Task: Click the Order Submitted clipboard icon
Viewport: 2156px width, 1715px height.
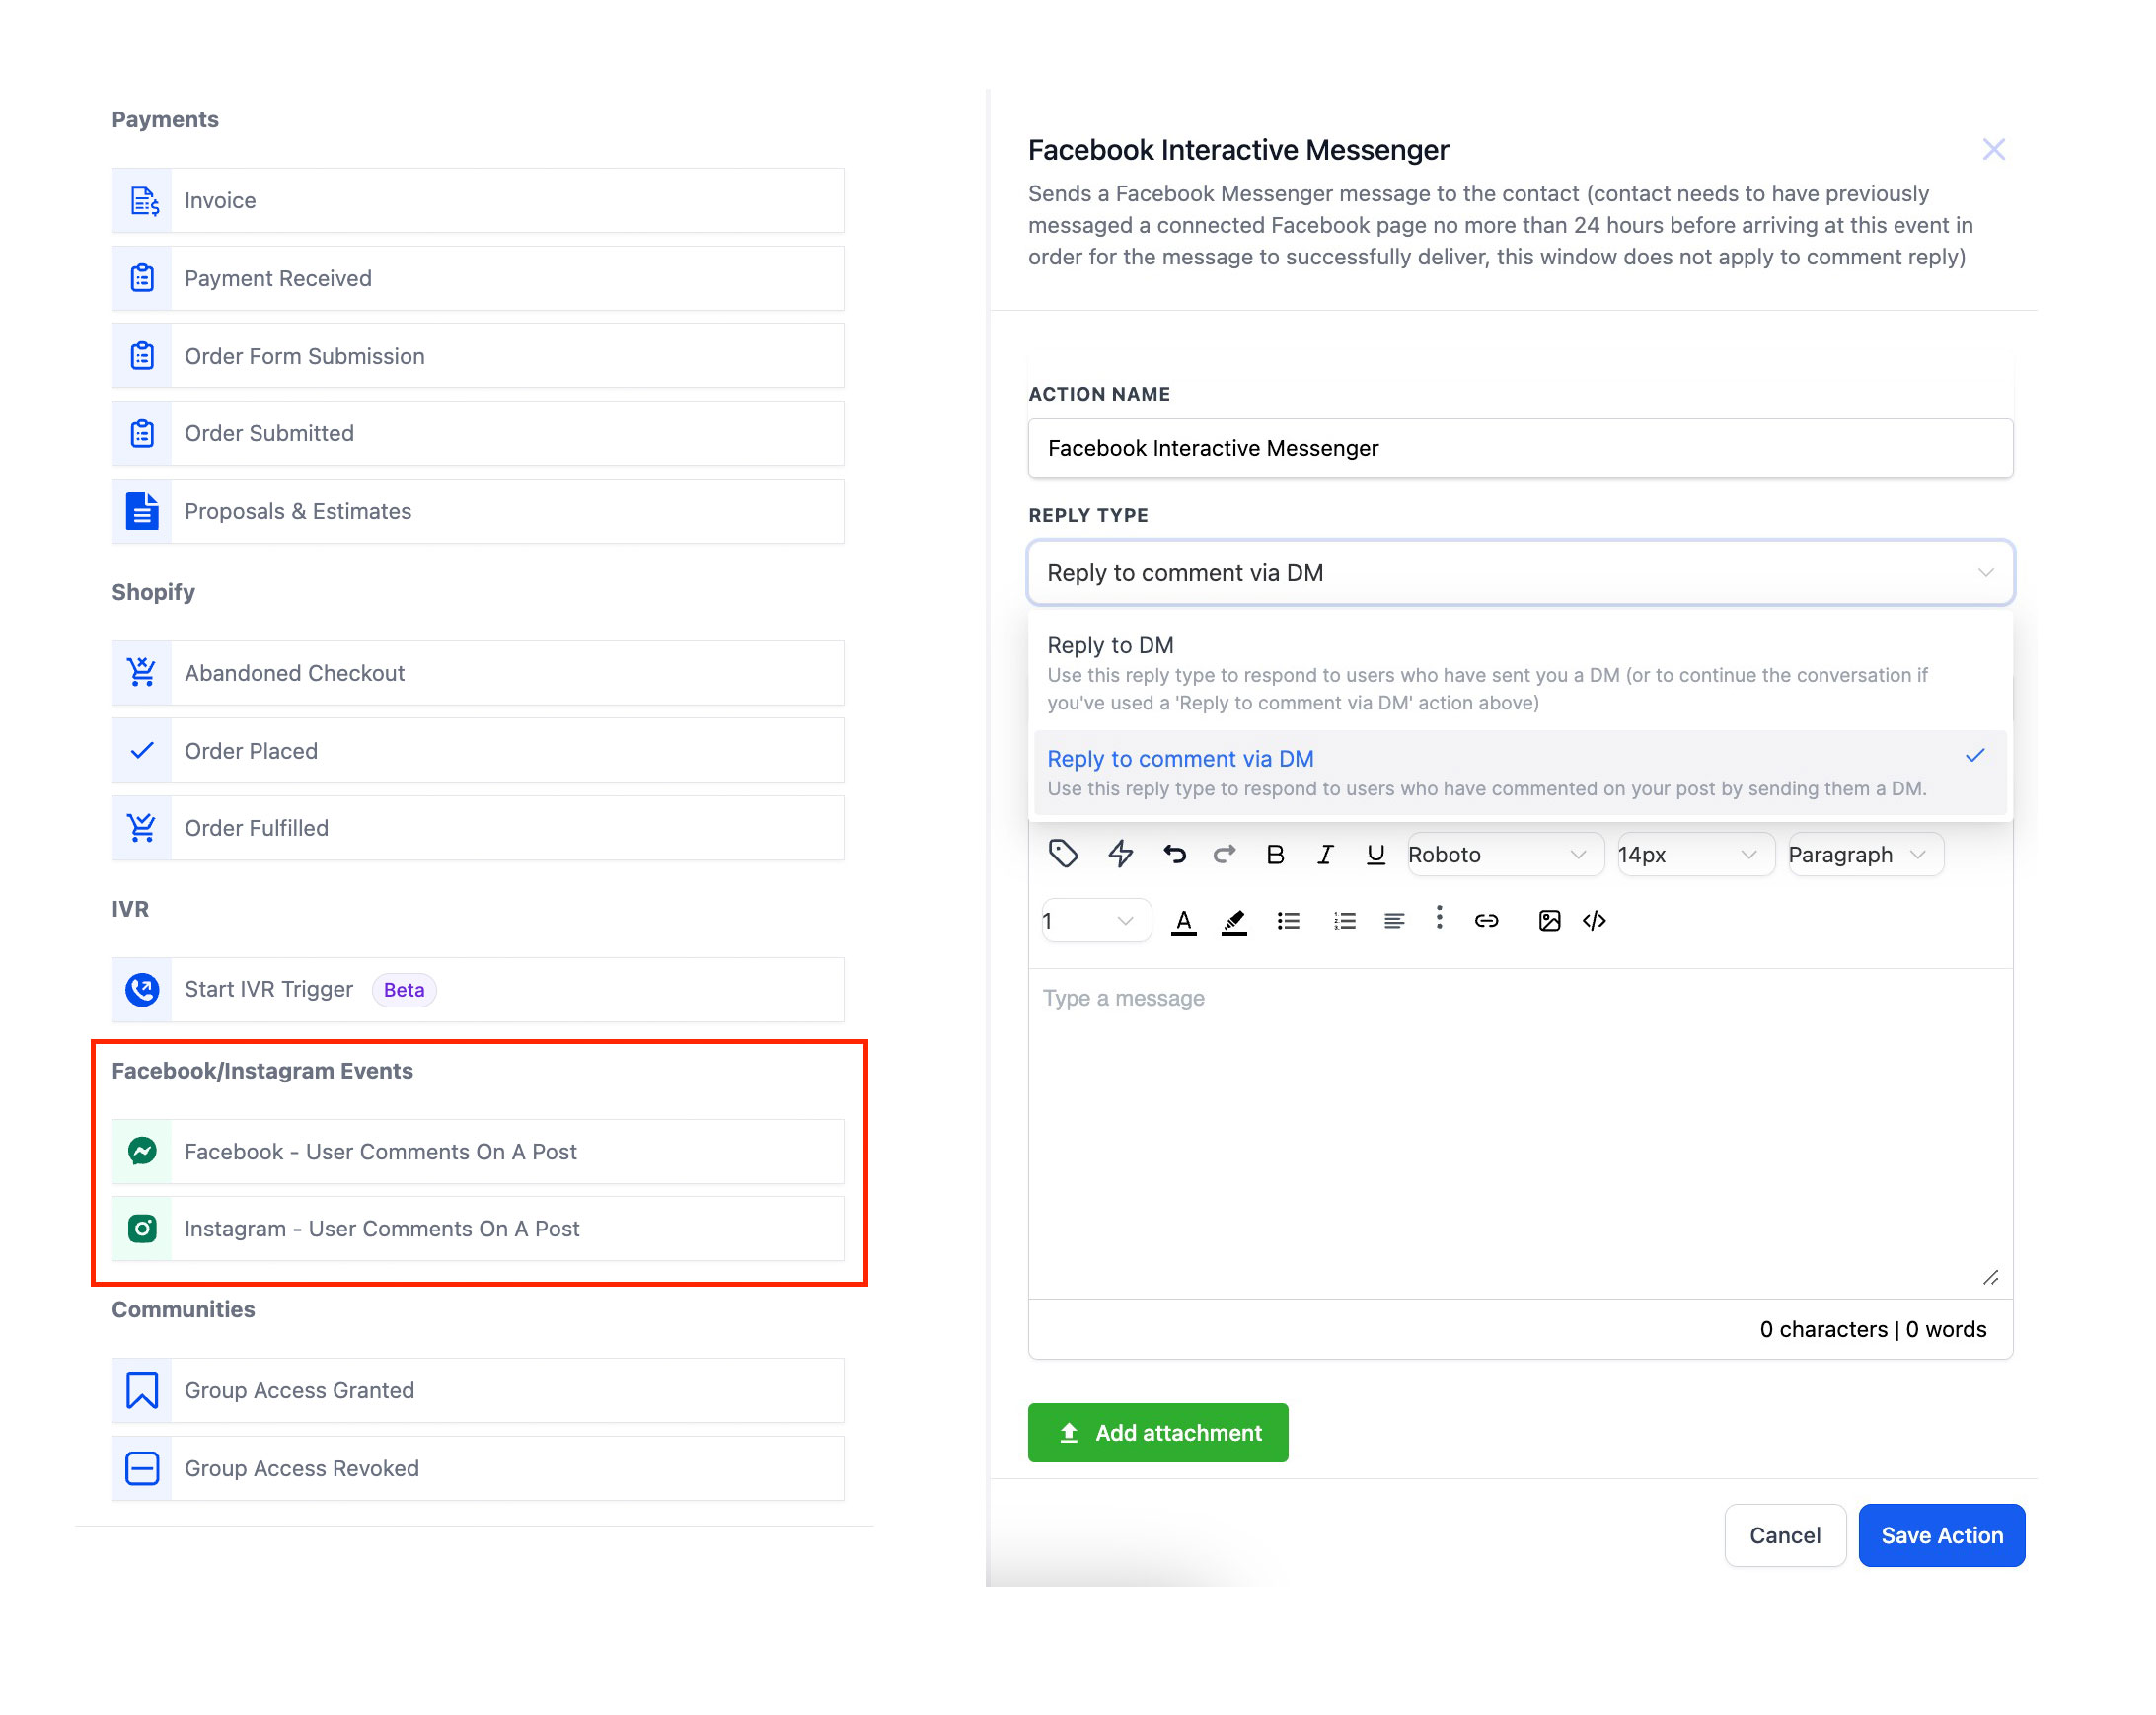Action: (143, 433)
